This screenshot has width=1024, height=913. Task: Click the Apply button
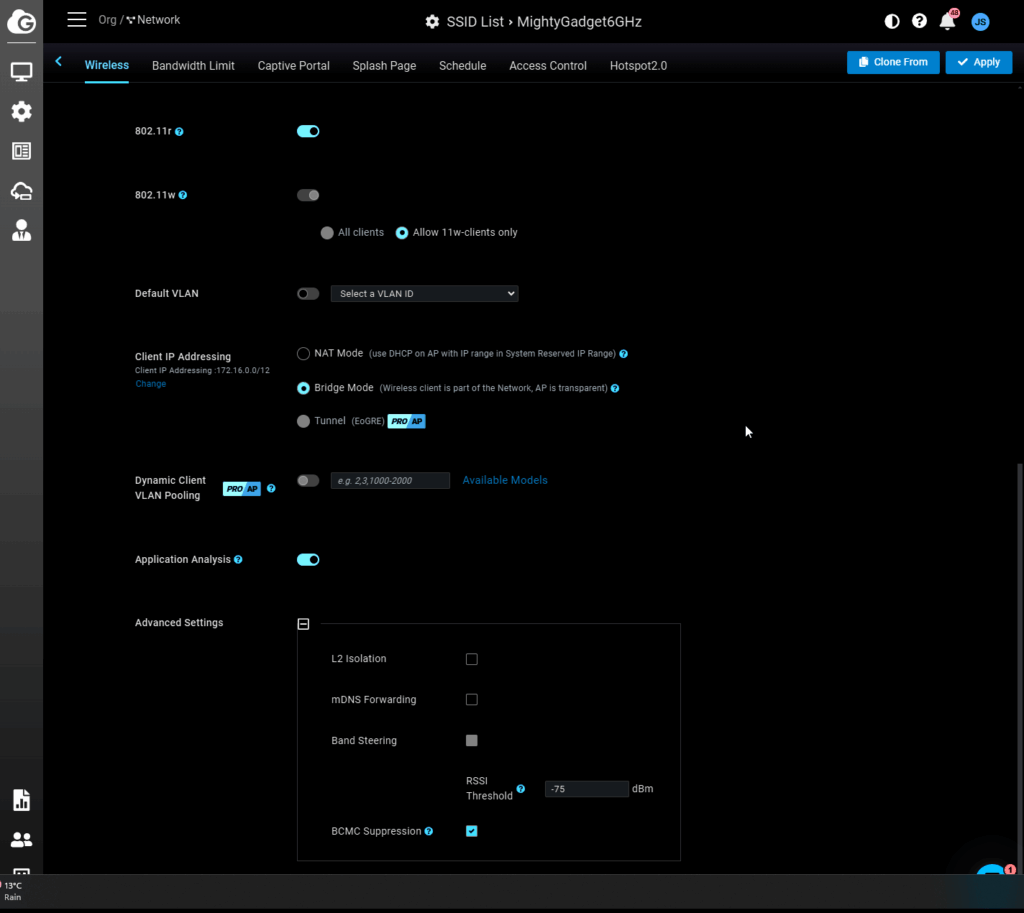click(x=978, y=62)
